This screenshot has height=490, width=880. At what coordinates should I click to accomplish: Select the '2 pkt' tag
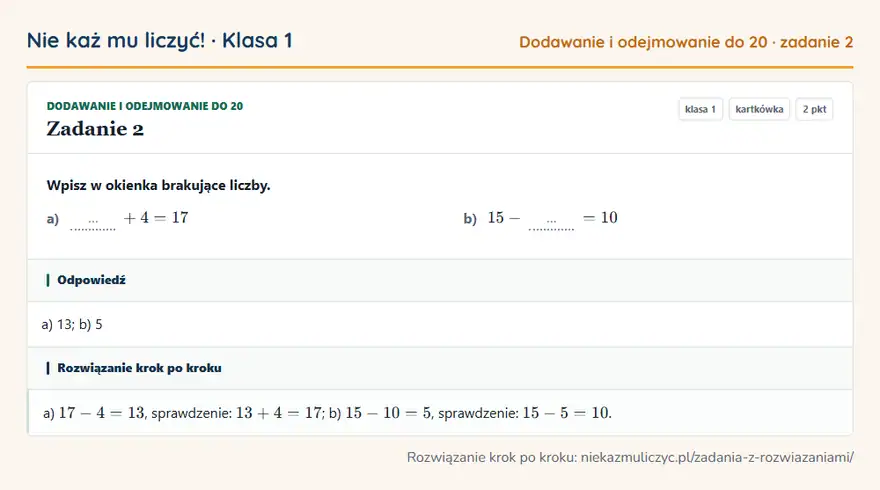(814, 109)
